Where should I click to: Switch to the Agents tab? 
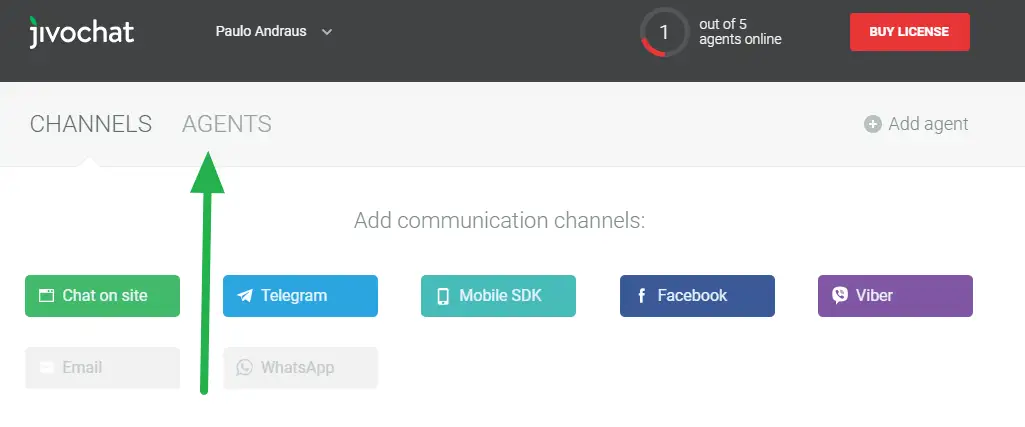click(226, 124)
